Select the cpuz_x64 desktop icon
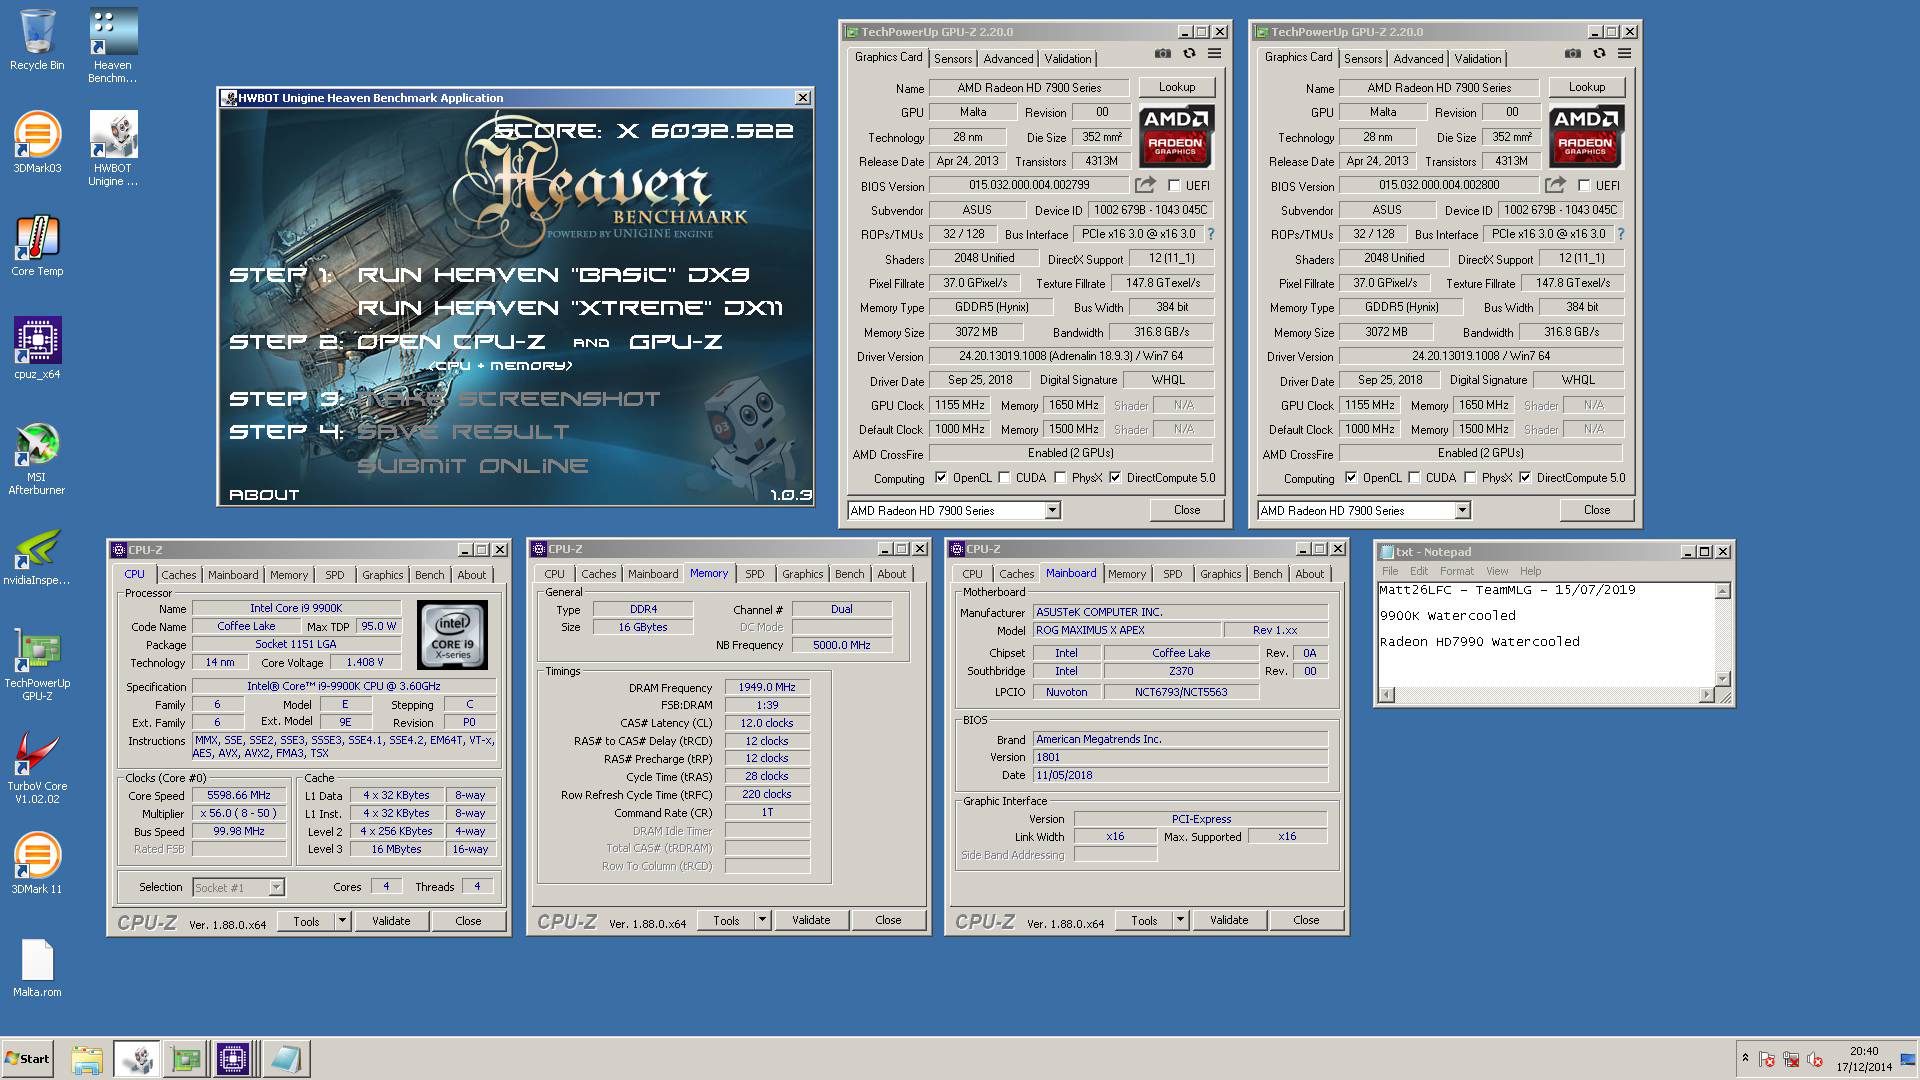Screen dimensions: 1920x1080 (37, 349)
